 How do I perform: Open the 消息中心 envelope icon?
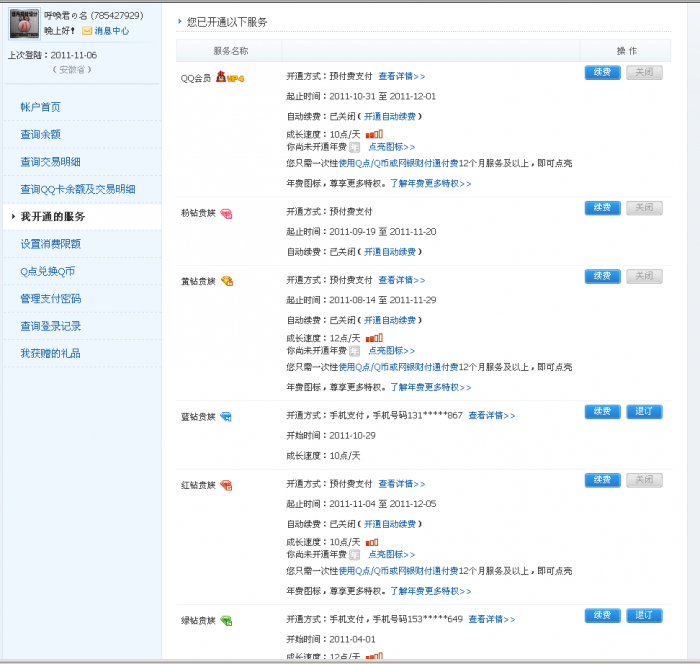87,31
